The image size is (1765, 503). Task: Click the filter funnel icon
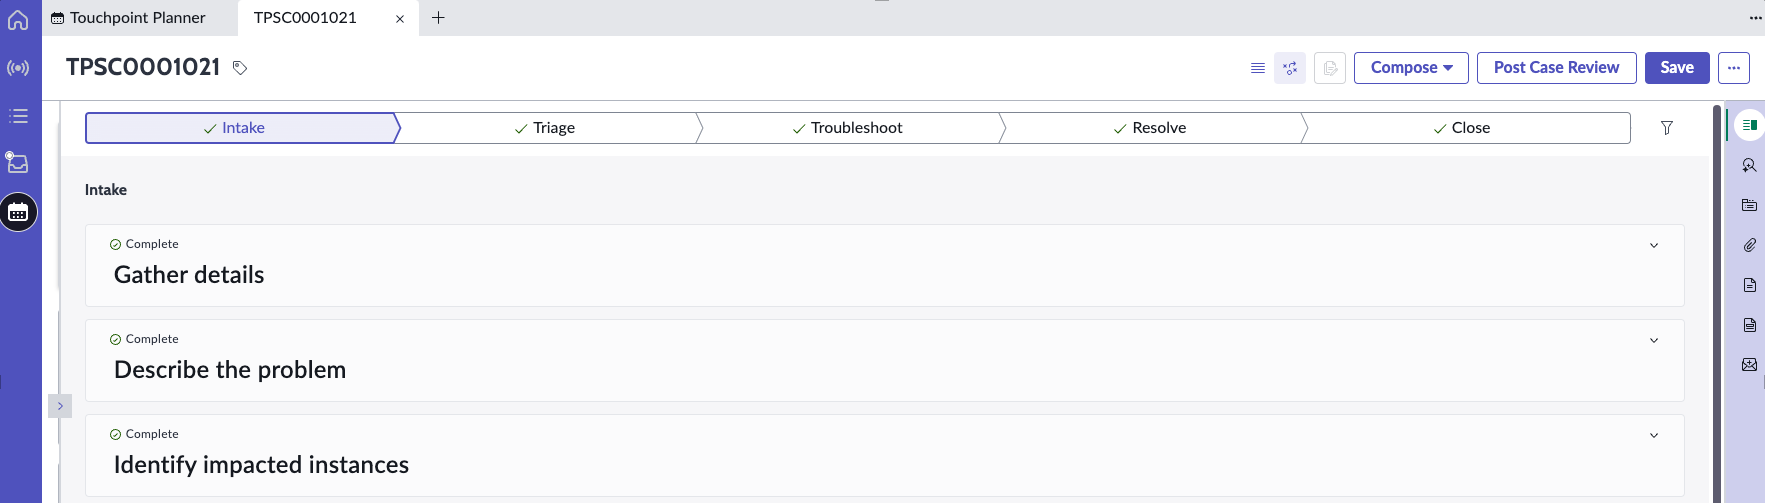[1667, 128]
